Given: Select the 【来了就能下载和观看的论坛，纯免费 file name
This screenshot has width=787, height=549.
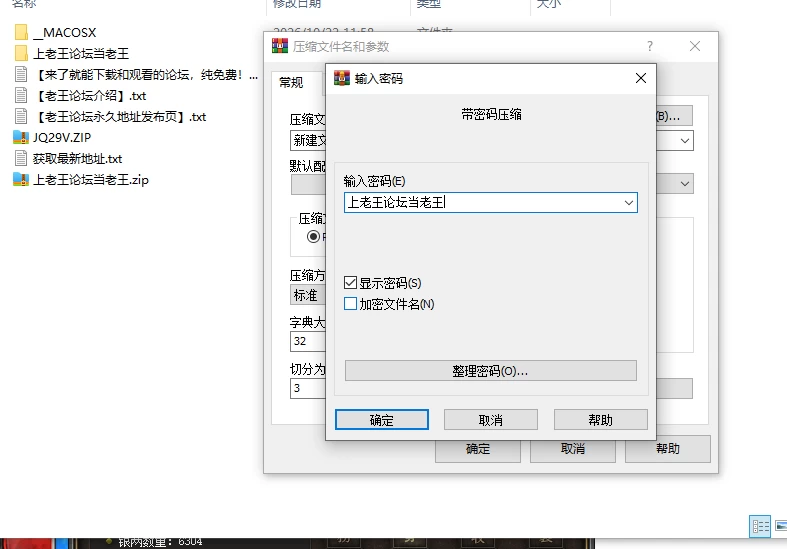Looking at the screenshot, I should coord(146,74).
